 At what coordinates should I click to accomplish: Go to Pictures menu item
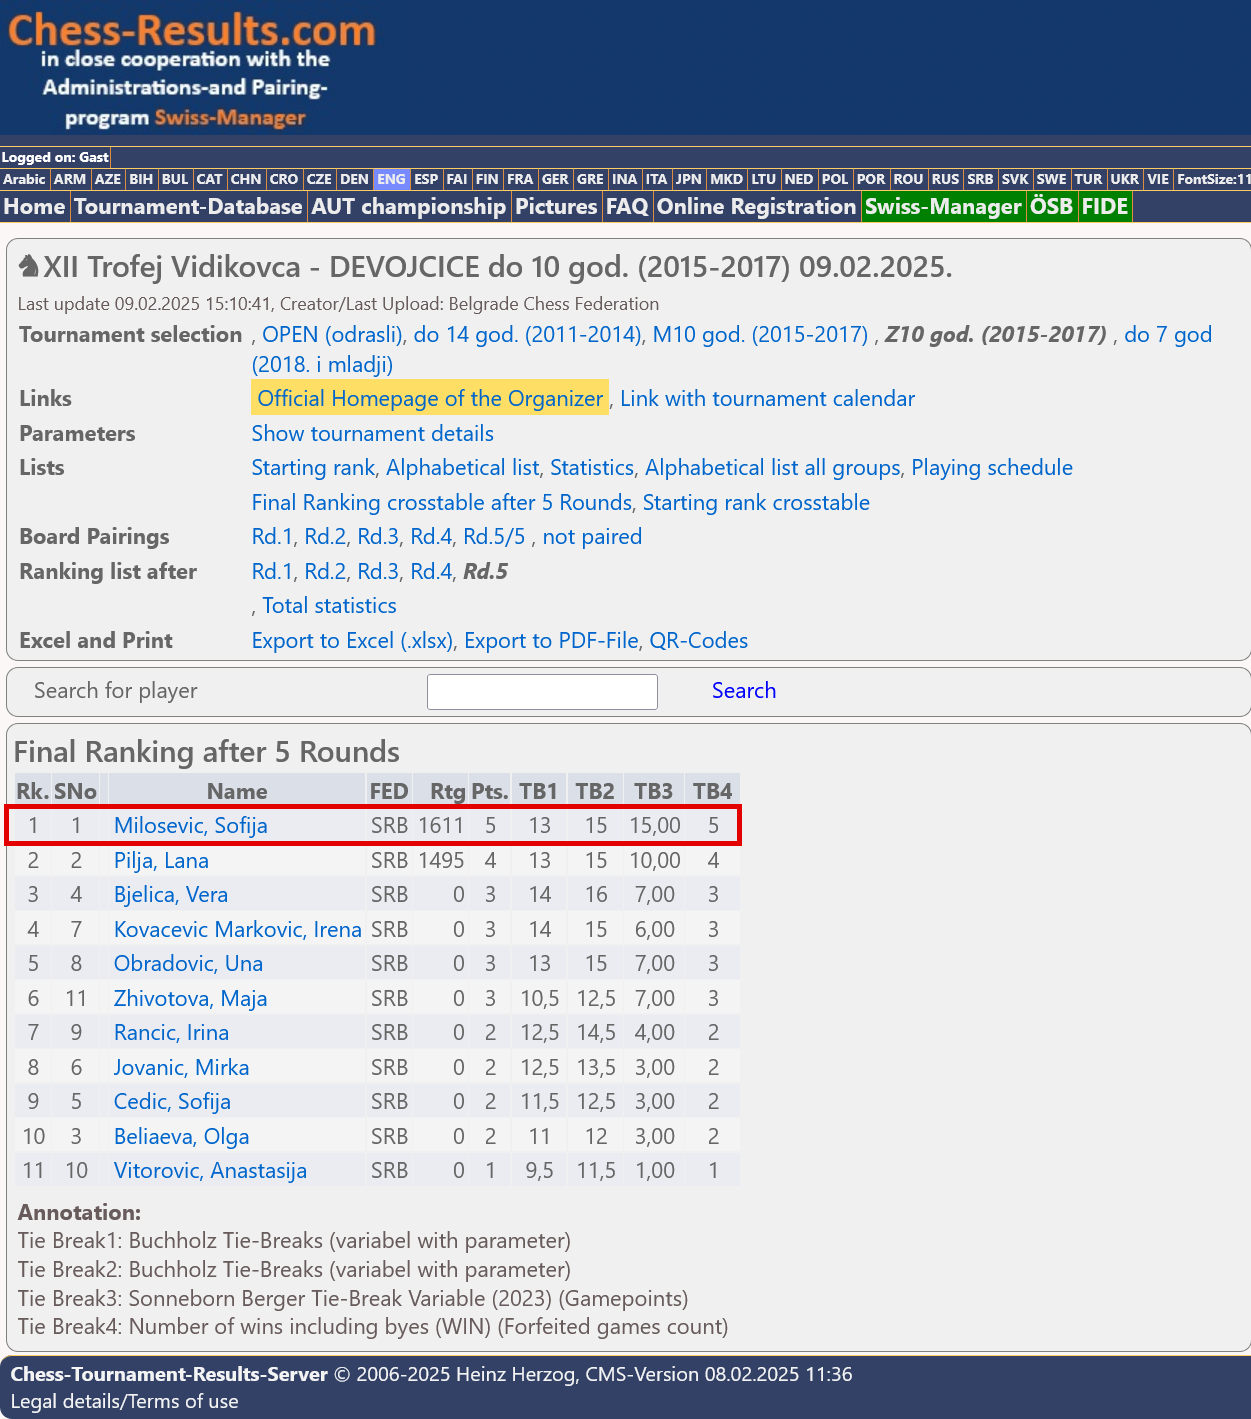tap(556, 207)
